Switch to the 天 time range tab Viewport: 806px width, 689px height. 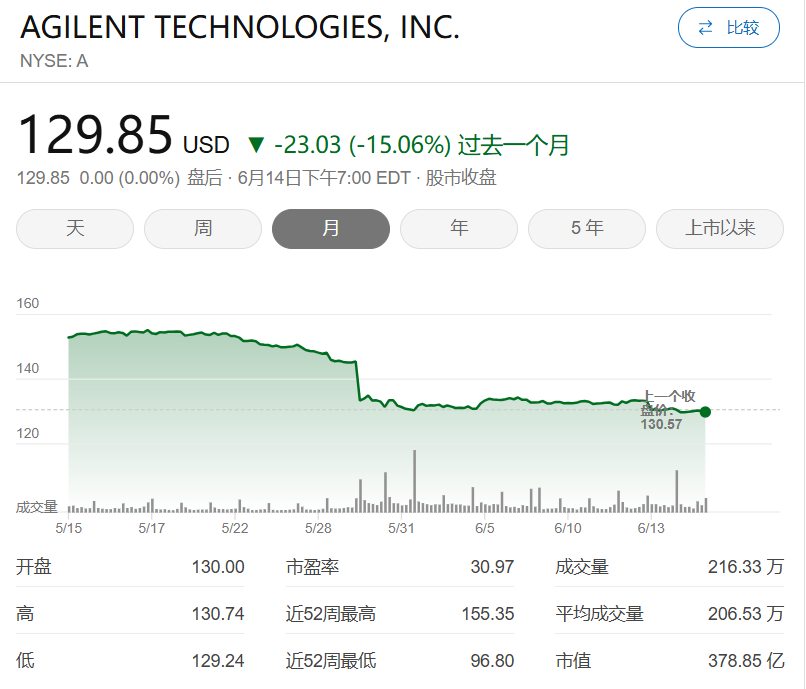pos(75,228)
